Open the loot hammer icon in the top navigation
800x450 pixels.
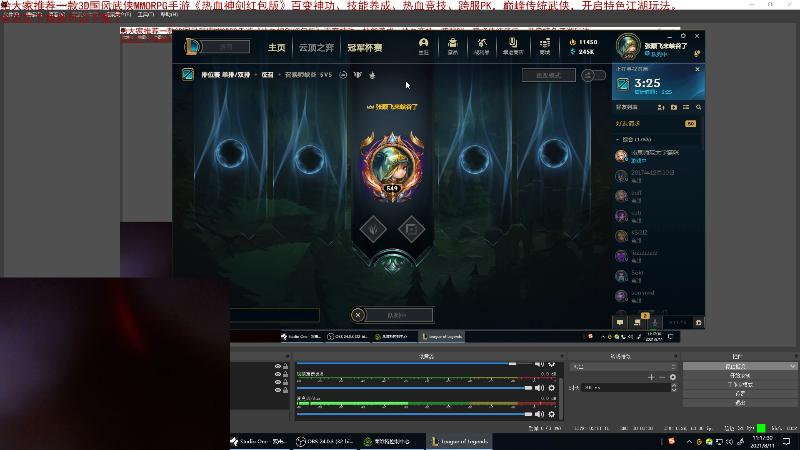[482, 43]
